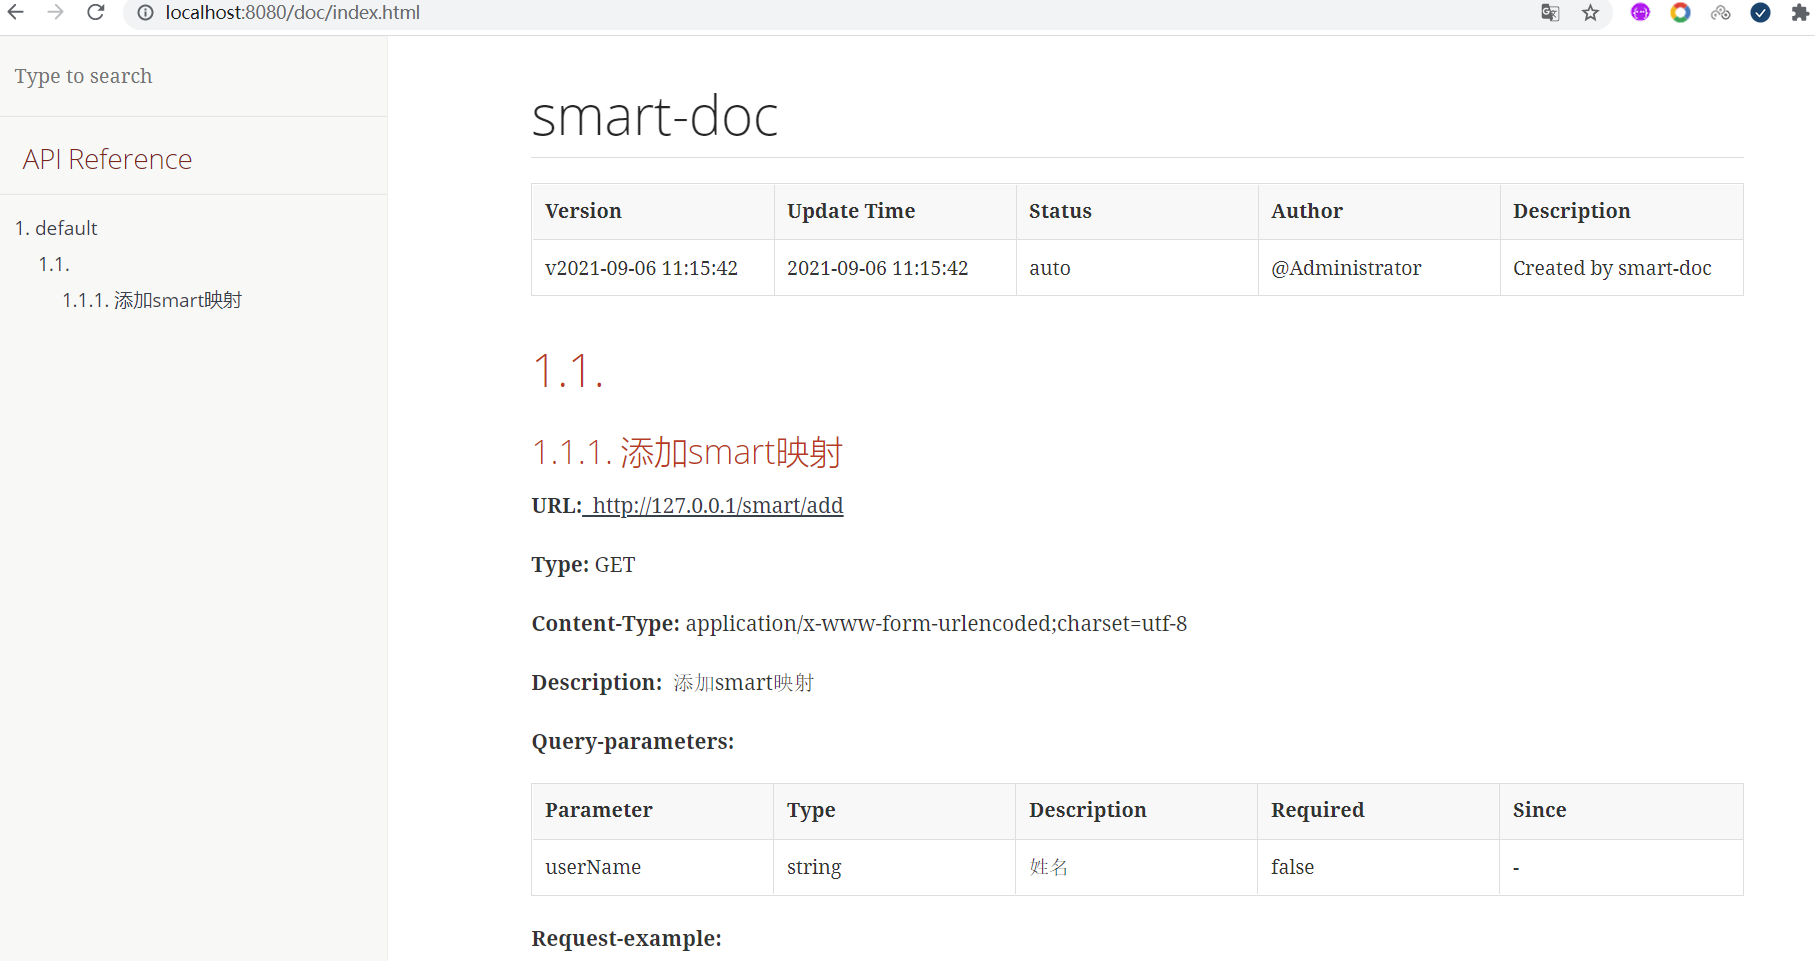Viewport: 1815px width, 961px height.
Task: Select the 'v2021-09-06 11:15:42' version cell
Action: tap(653, 268)
